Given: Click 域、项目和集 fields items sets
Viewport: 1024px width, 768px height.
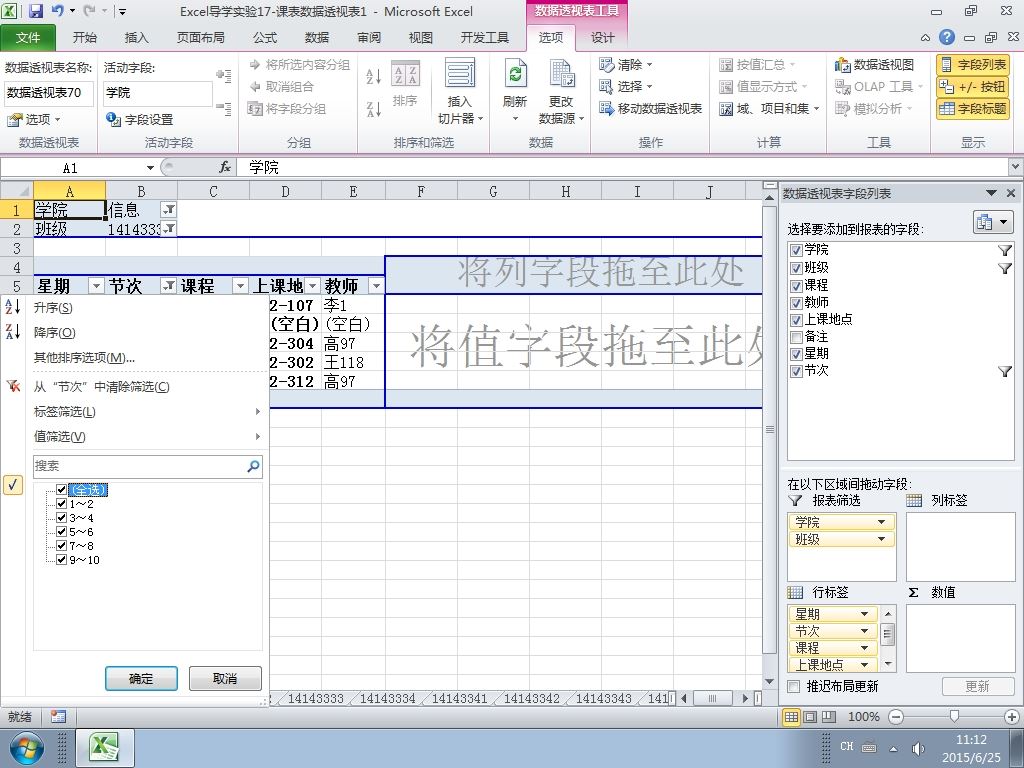Looking at the screenshot, I should 769,108.
